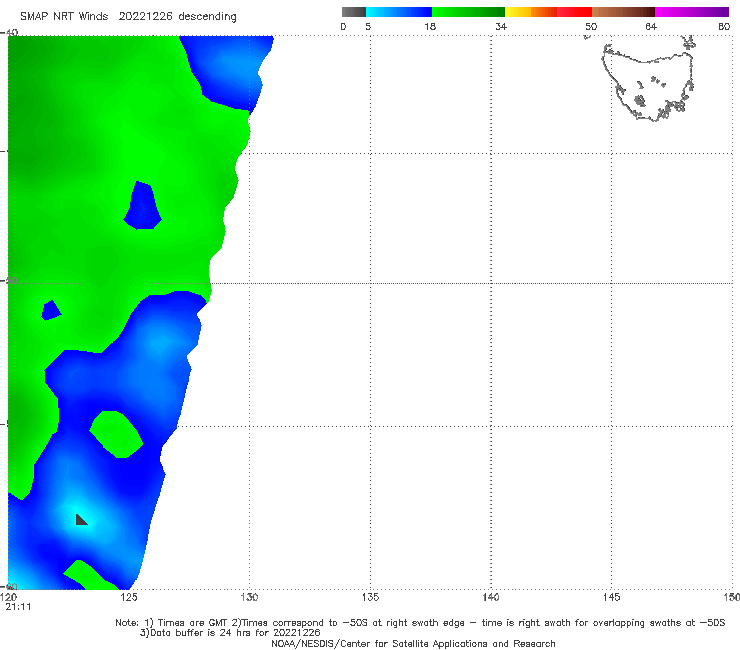Click the '125' longitude axis label

pyautogui.click(x=129, y=598)
